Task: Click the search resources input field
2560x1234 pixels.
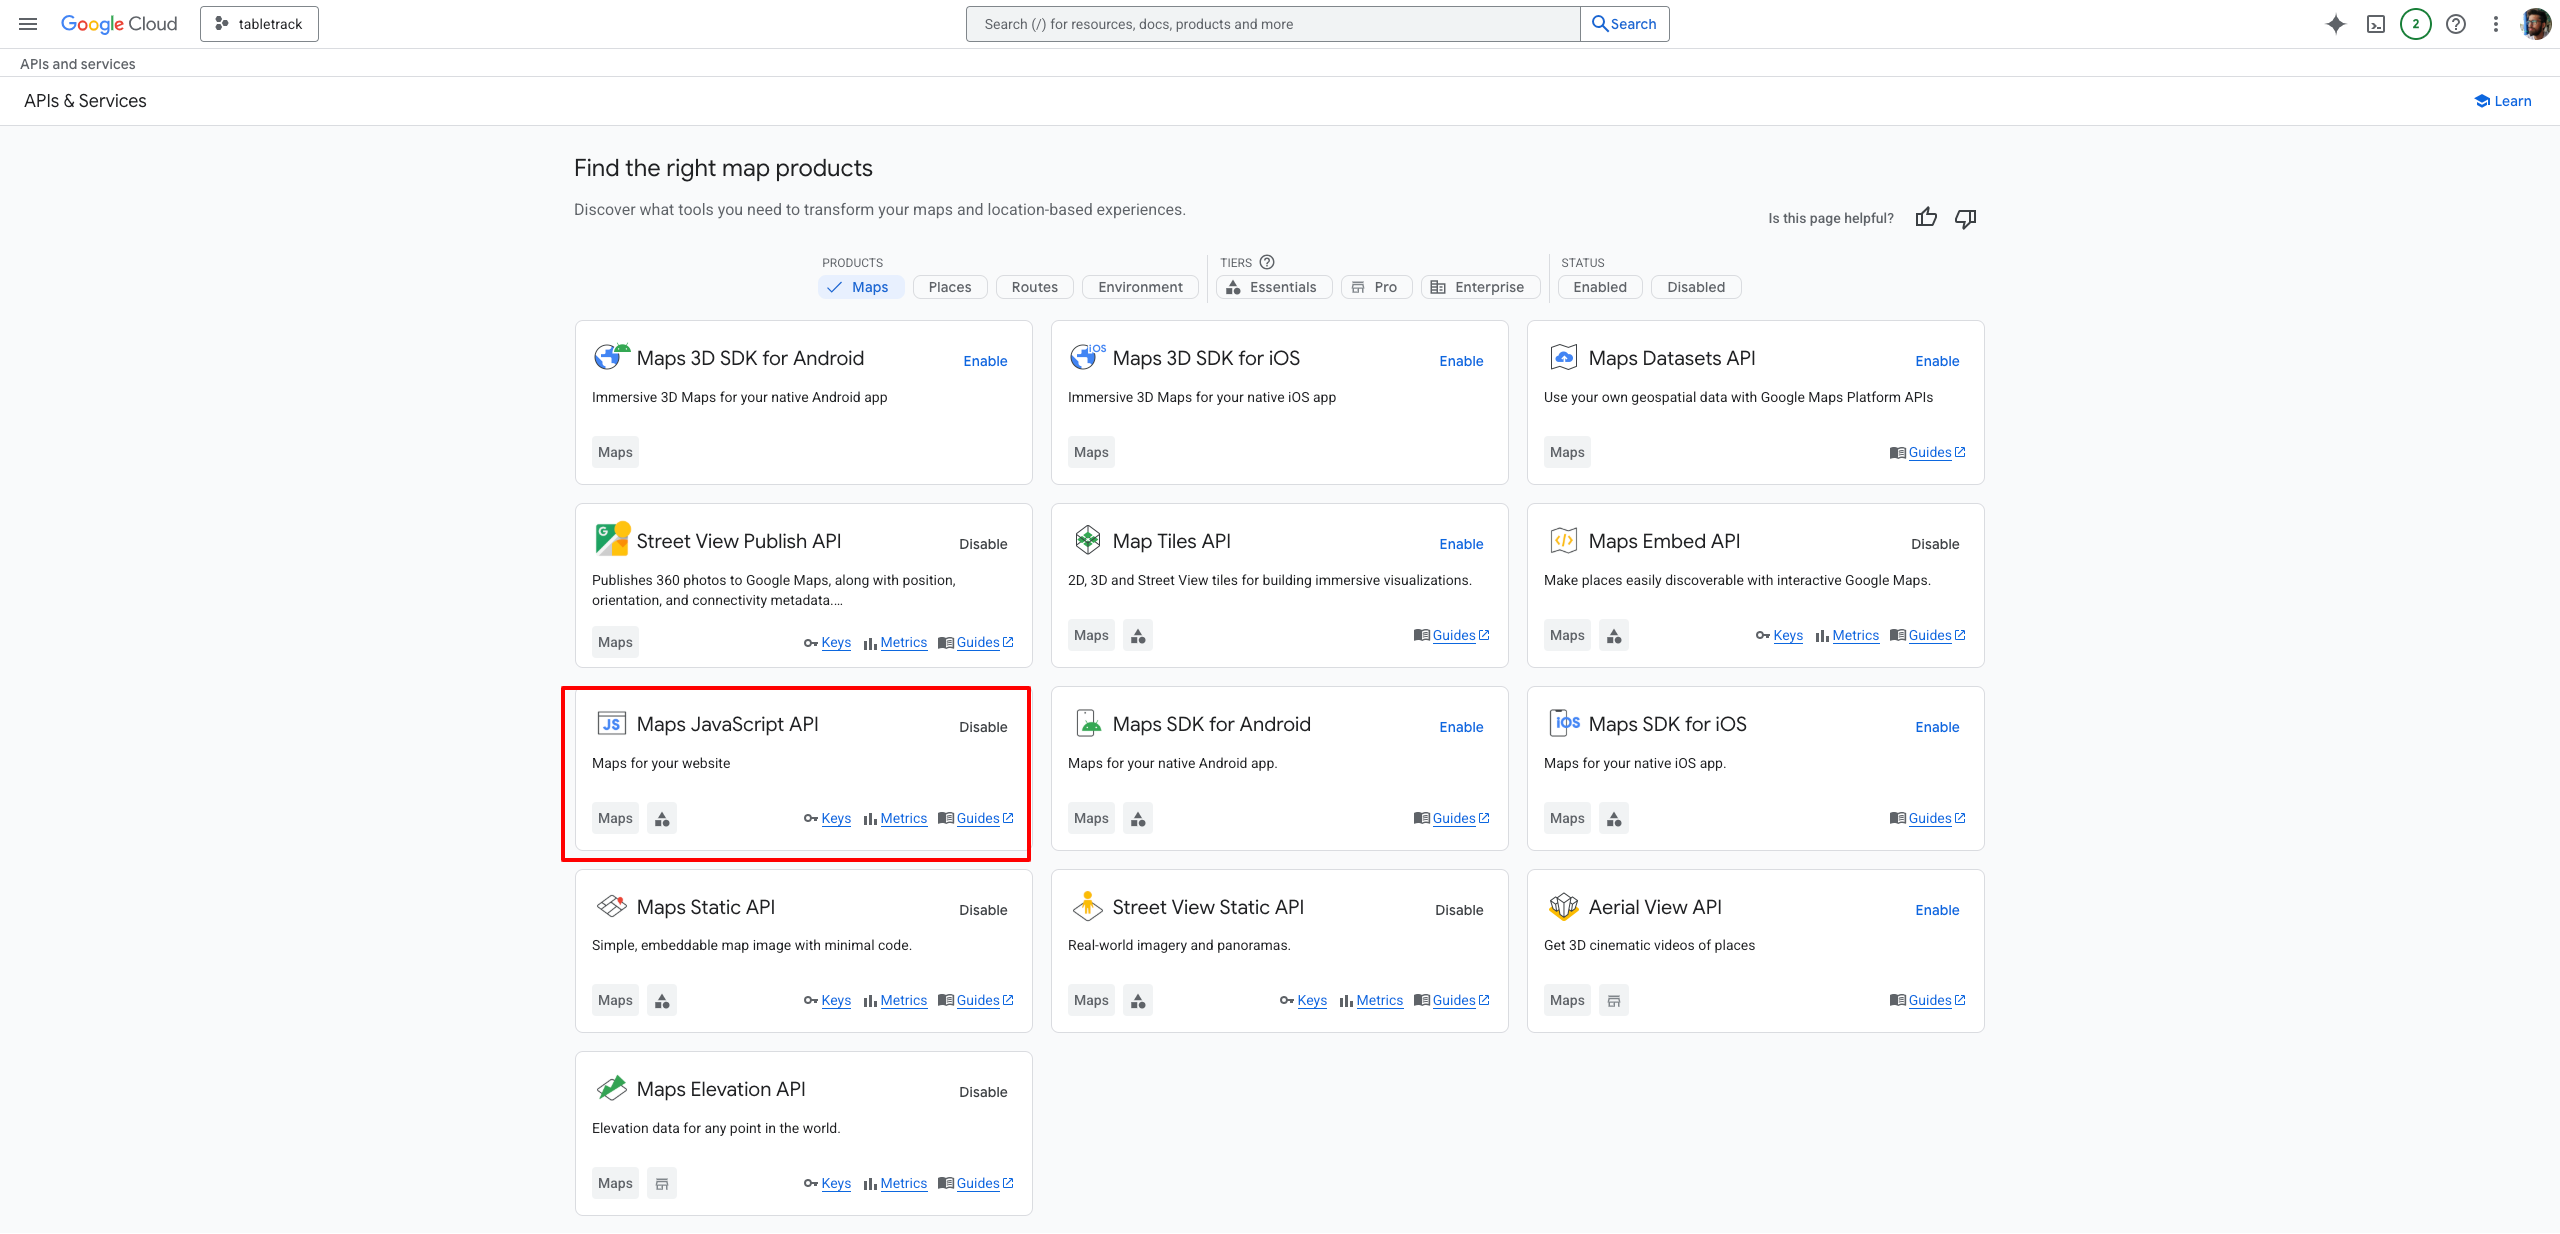Action: pyautogui.click(x=1272, y=24)
